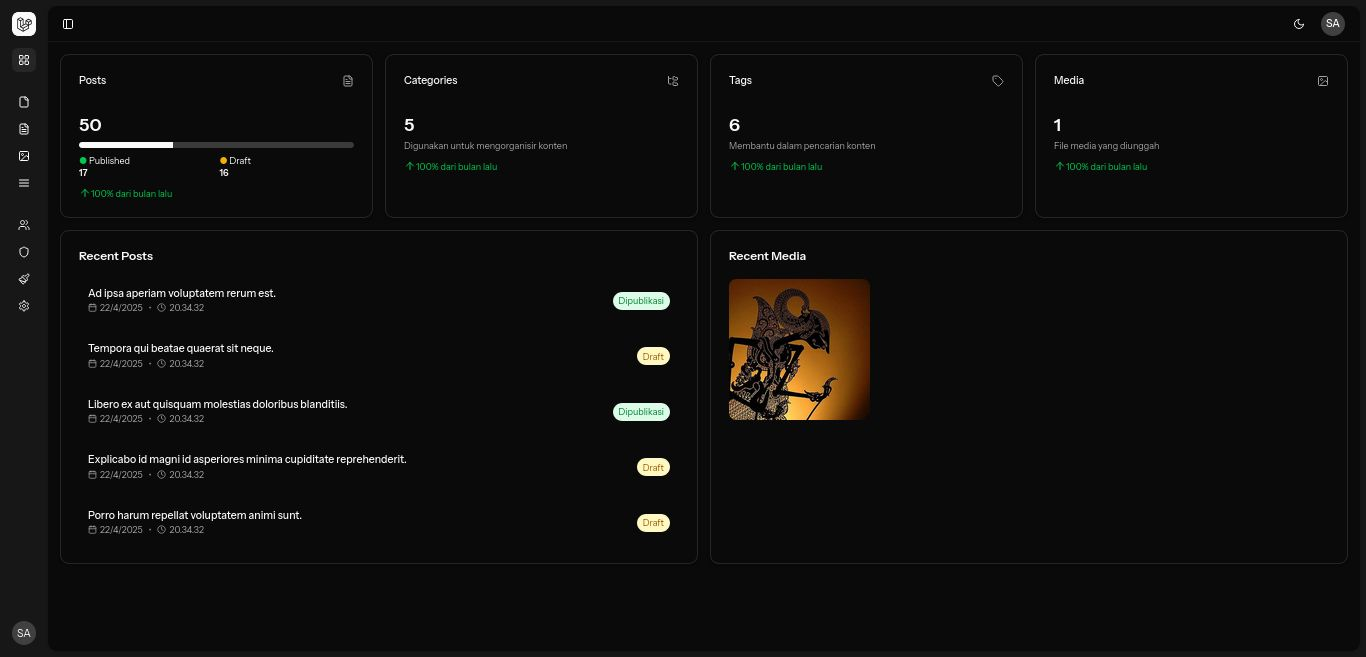Open the bottom-left SA account menu

[x=23, y=633]
